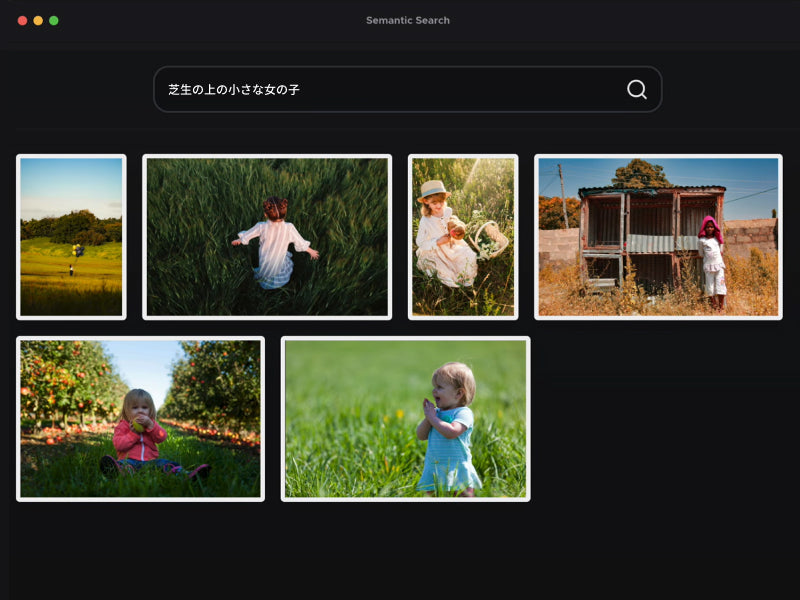This screenshot has width=800, height=600.
Task: Click the dark balloons in the first photo
Action: coord(75,250)
